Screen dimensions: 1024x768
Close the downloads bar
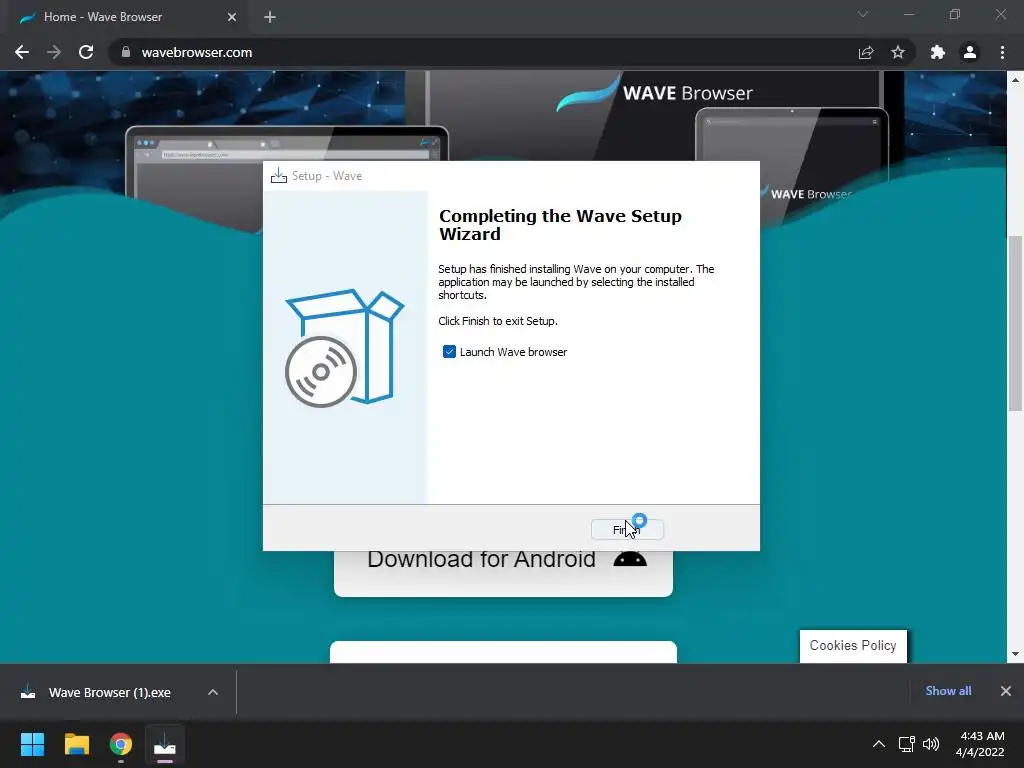pos(1006,691)
